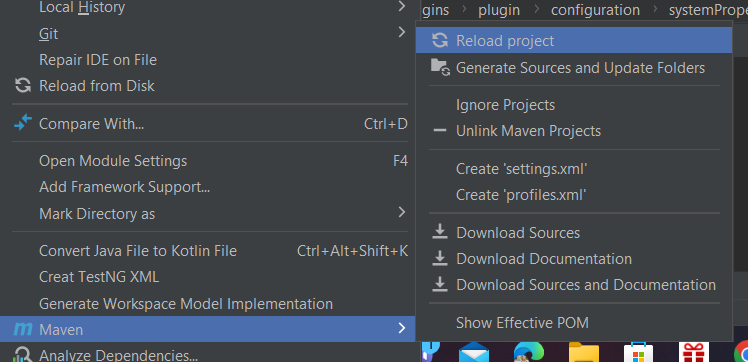This screenshot has width=748, height=362.
Task: Choose Add Framework Support...
Action: 208,187
